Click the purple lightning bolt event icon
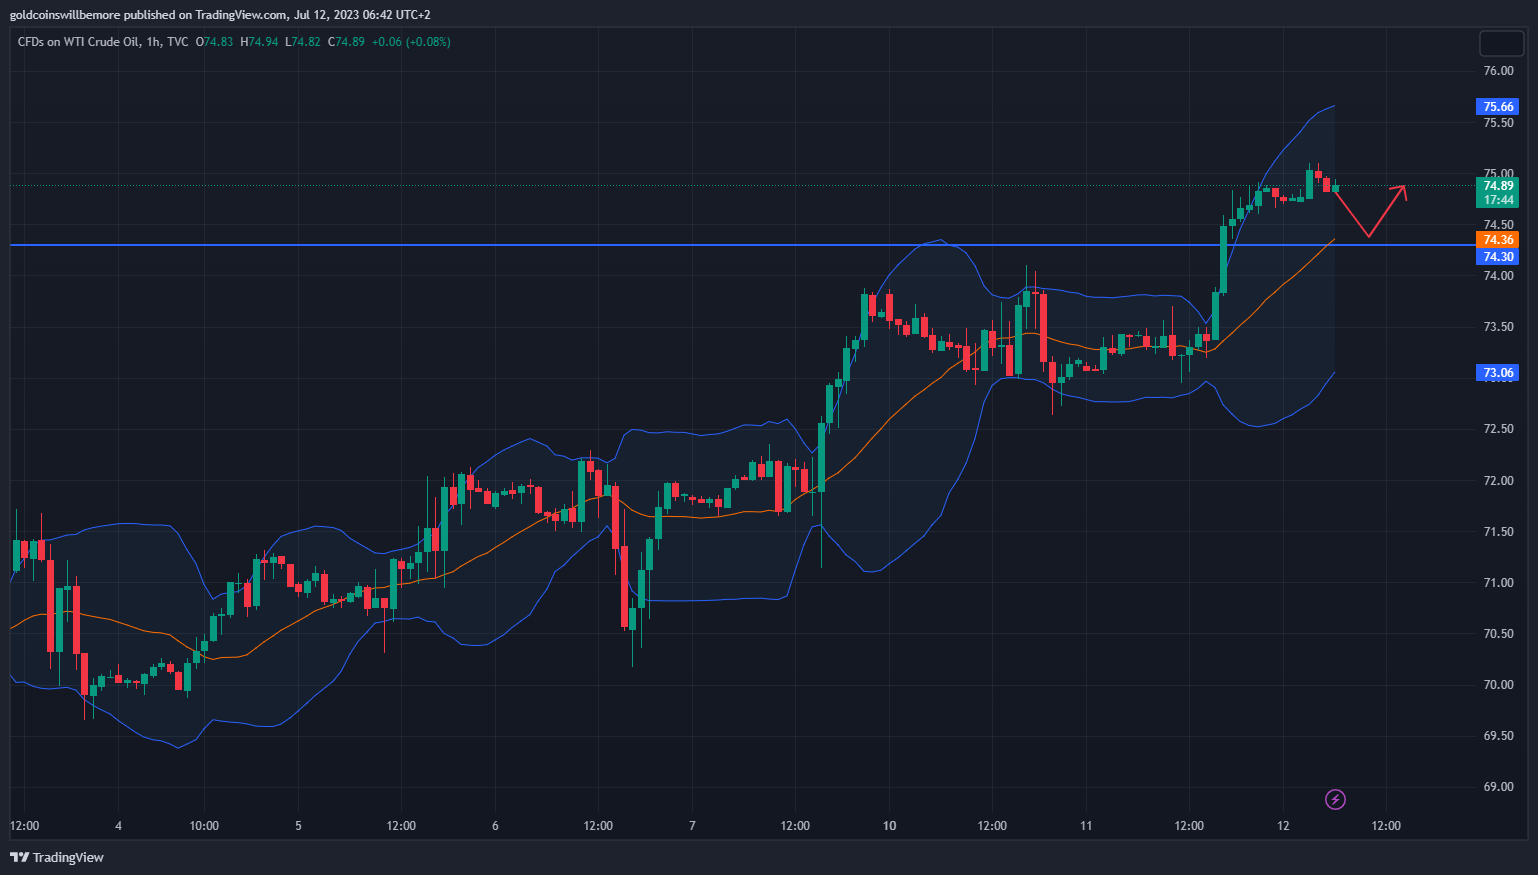1538x875 pixels. [1335, 799]
